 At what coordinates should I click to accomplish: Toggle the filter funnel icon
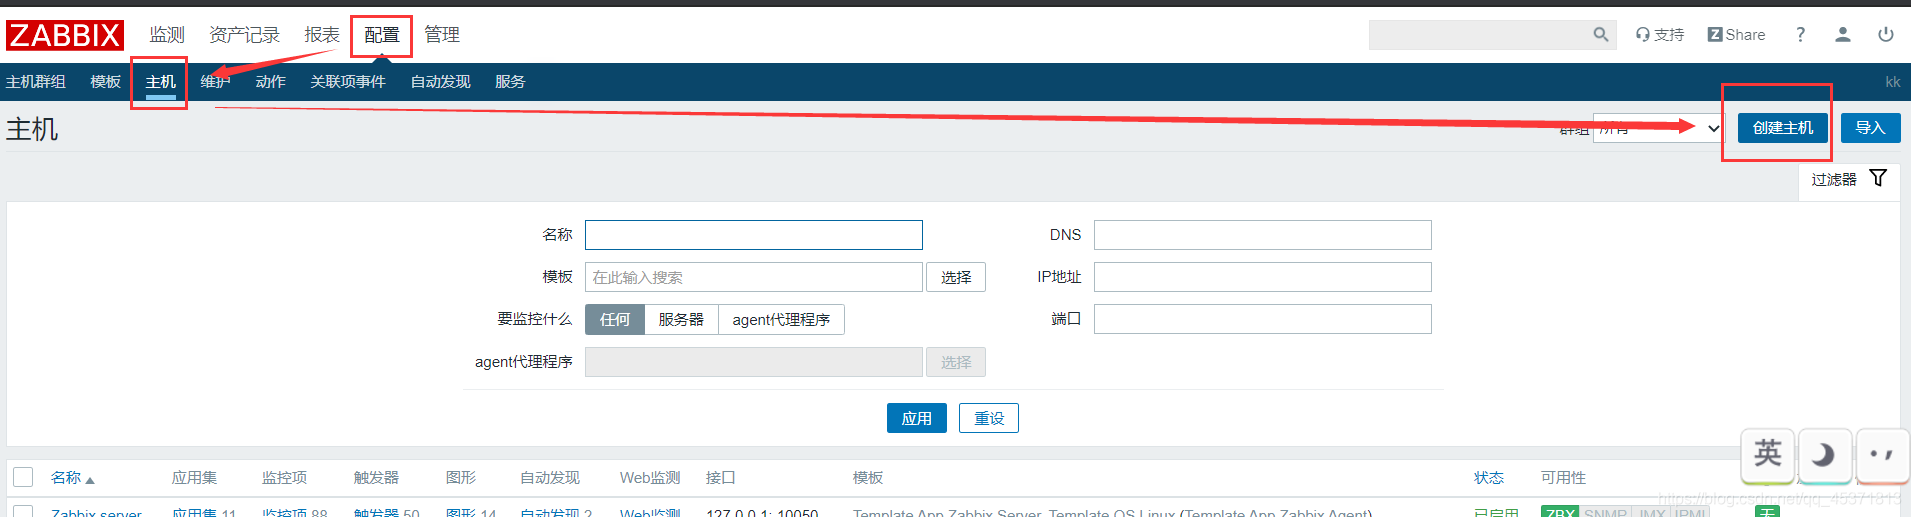[x=1878, y=179]
